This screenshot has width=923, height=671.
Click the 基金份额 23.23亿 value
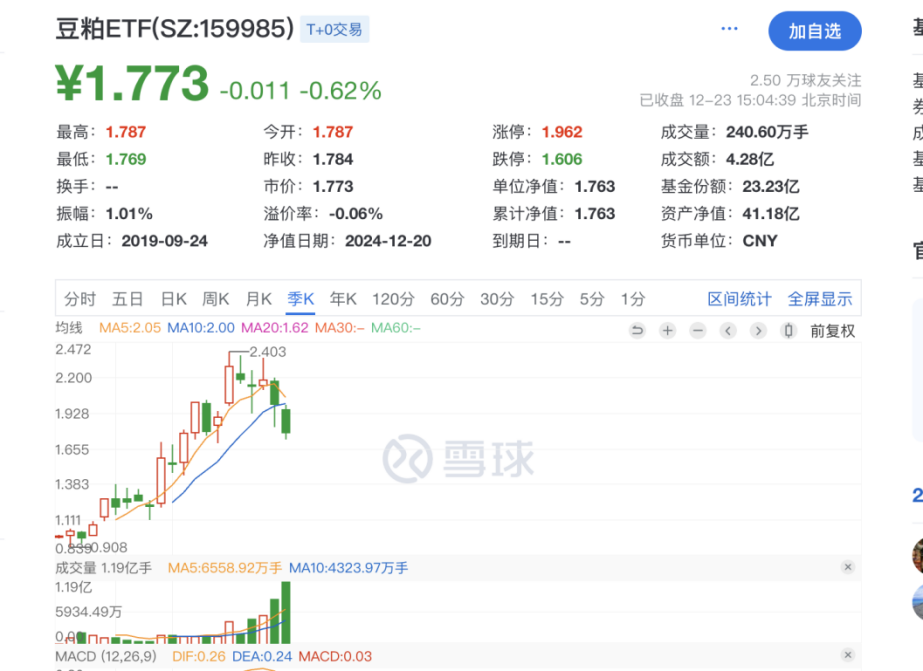[x=771, y=187]
